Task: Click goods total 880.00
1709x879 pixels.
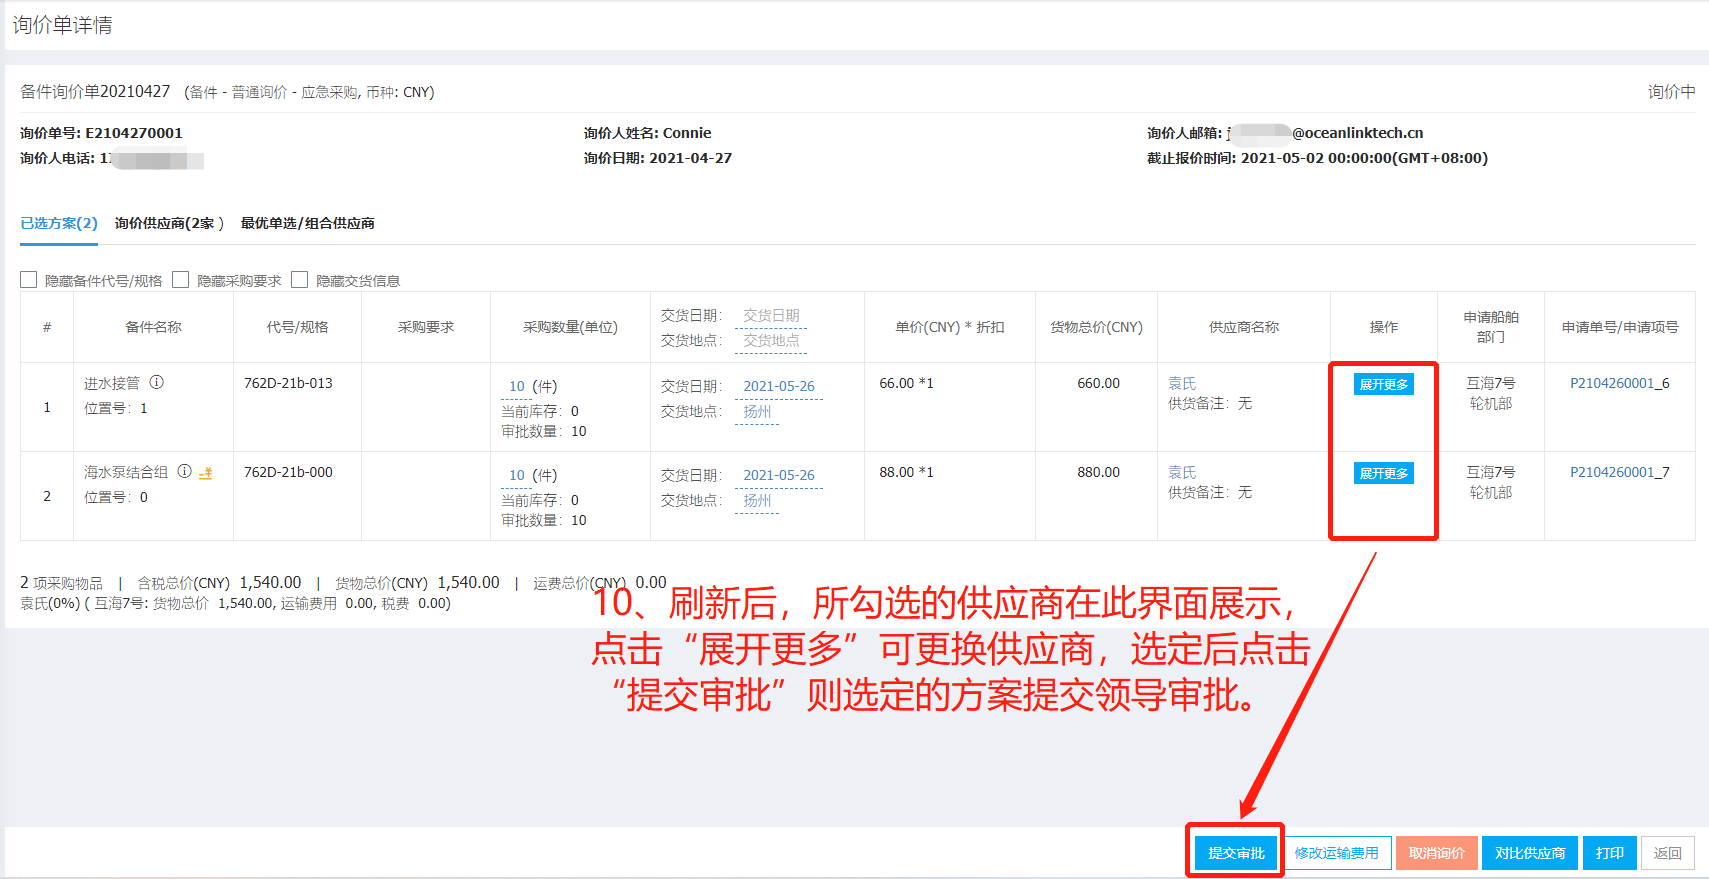Action: [x=1098, y=472]
